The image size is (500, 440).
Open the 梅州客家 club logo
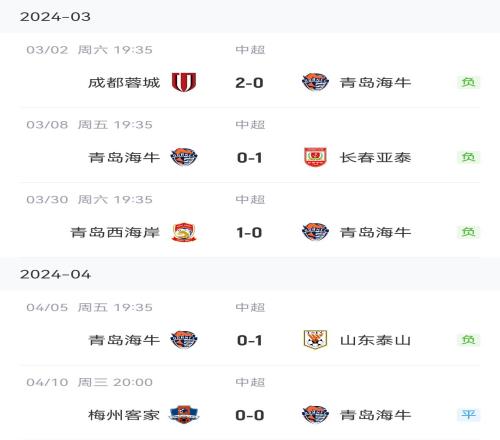click(x=184, y=414)
